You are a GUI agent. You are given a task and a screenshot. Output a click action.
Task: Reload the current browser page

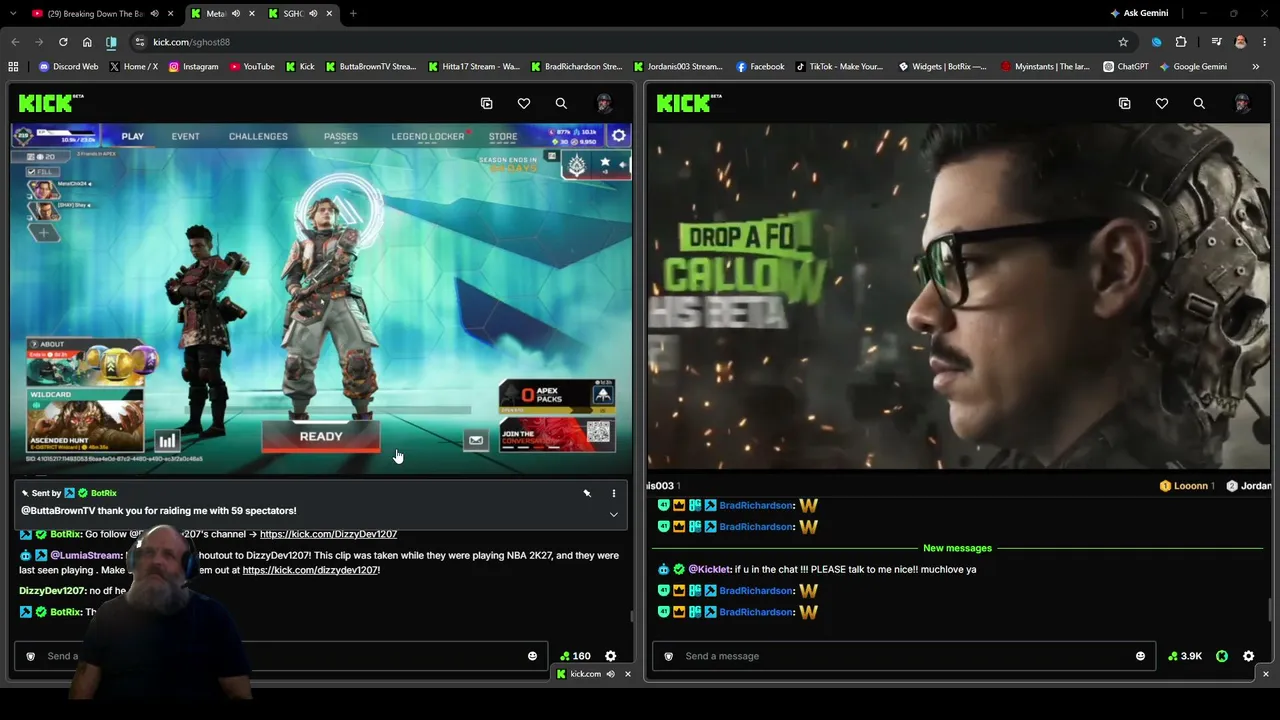click(x=63, y=42)
